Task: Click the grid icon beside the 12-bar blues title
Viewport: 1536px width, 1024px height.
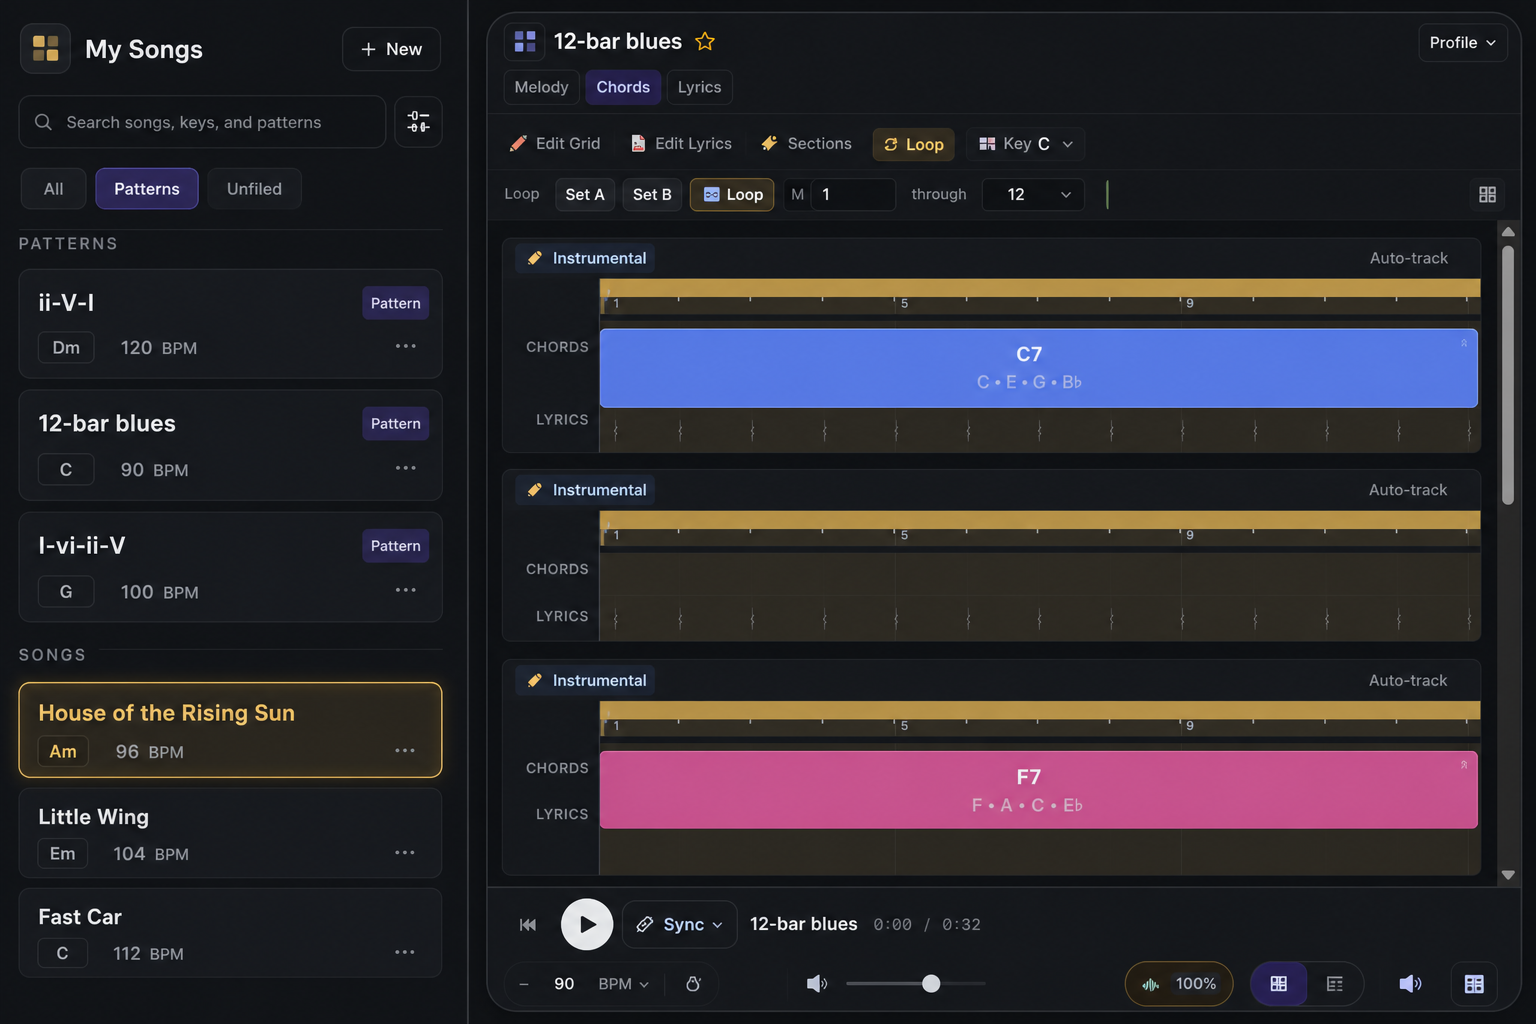Action: (525, 41)
